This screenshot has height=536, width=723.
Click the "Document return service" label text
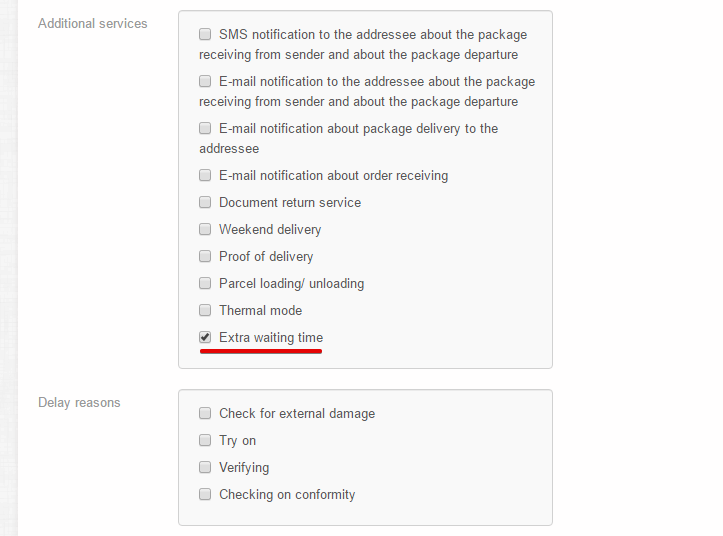click(x=290, y=202)
